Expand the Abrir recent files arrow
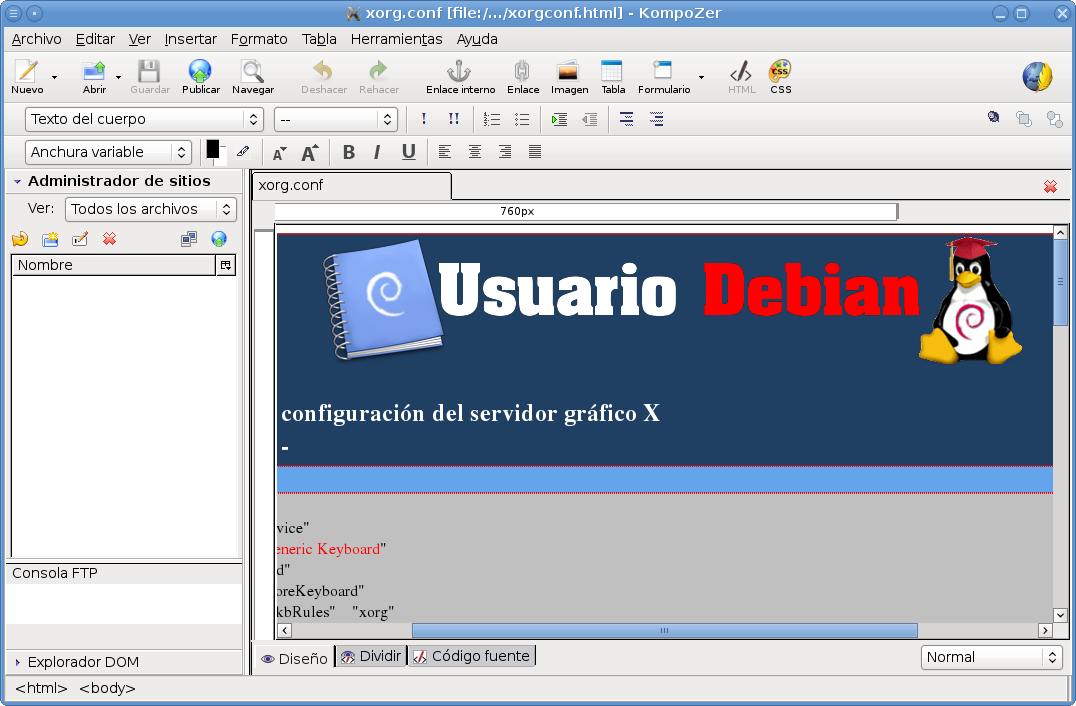This screenshot has height=706, width=1076. click(x=119, y=77)
